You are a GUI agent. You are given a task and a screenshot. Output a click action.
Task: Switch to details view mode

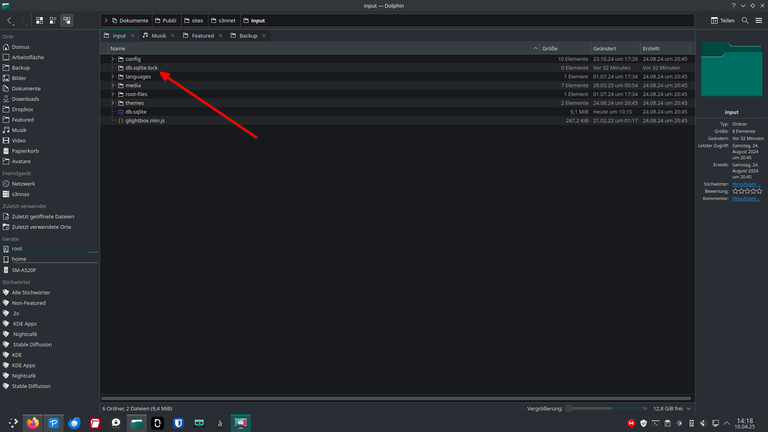67,21
